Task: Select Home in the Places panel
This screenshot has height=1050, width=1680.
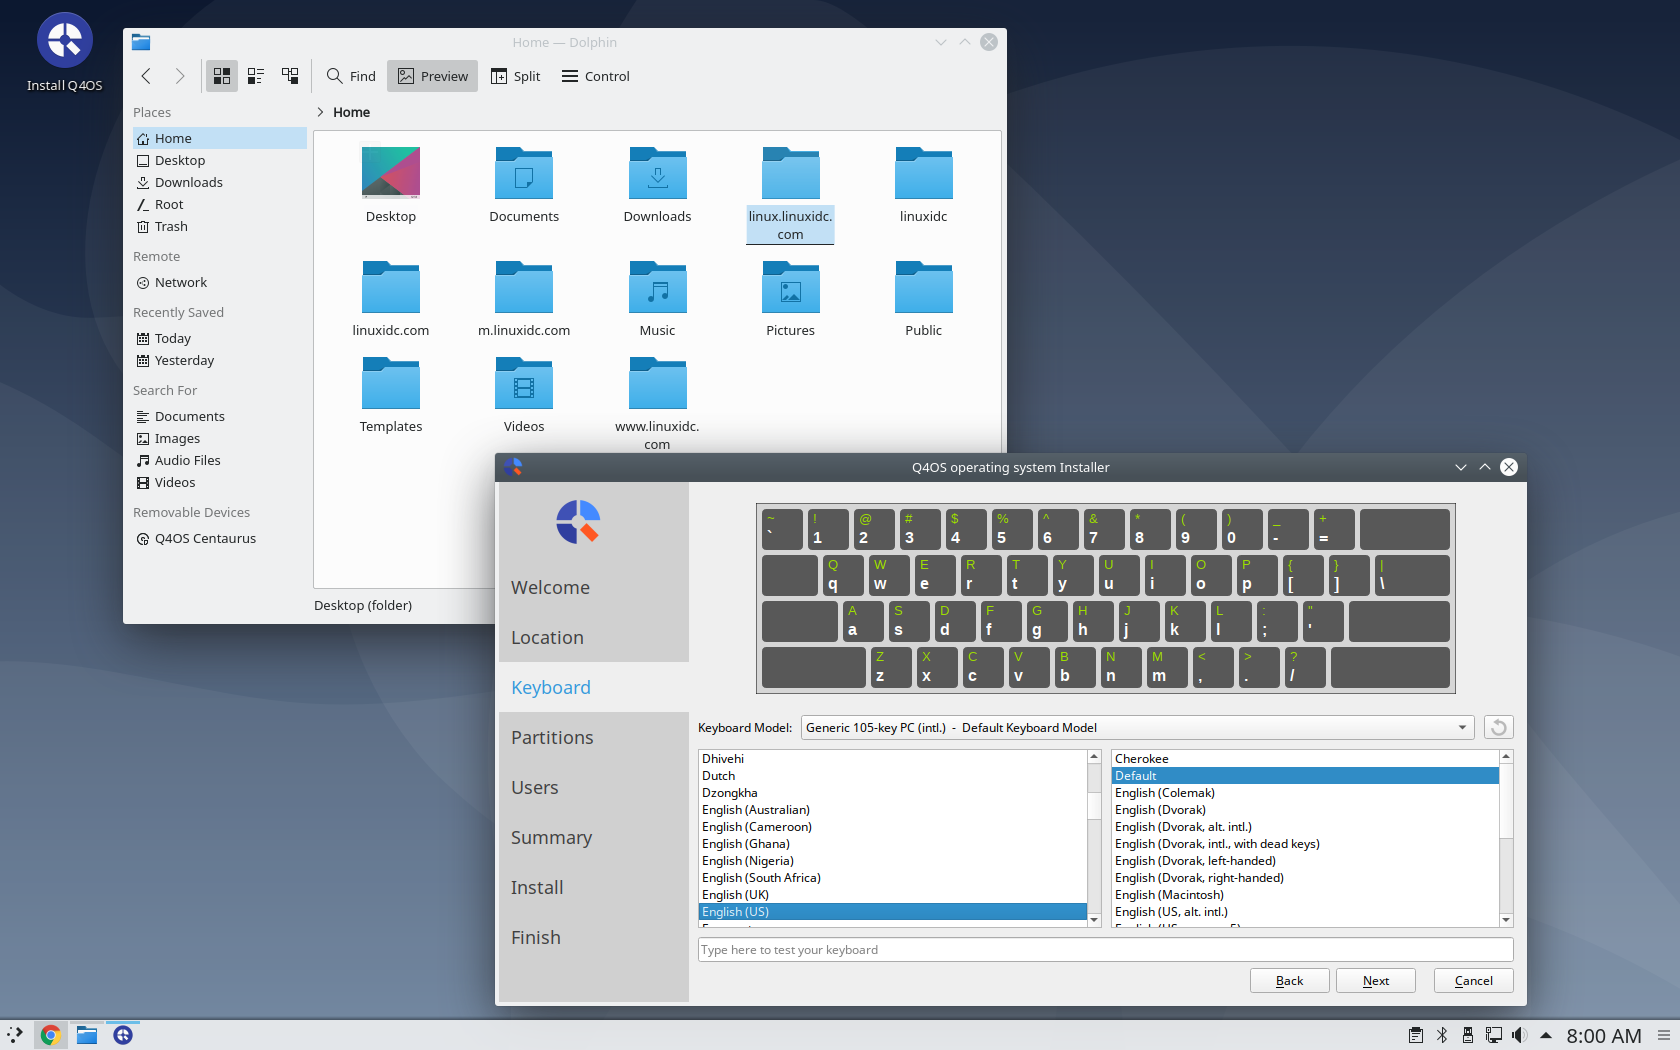Action: tap(220, 138)
